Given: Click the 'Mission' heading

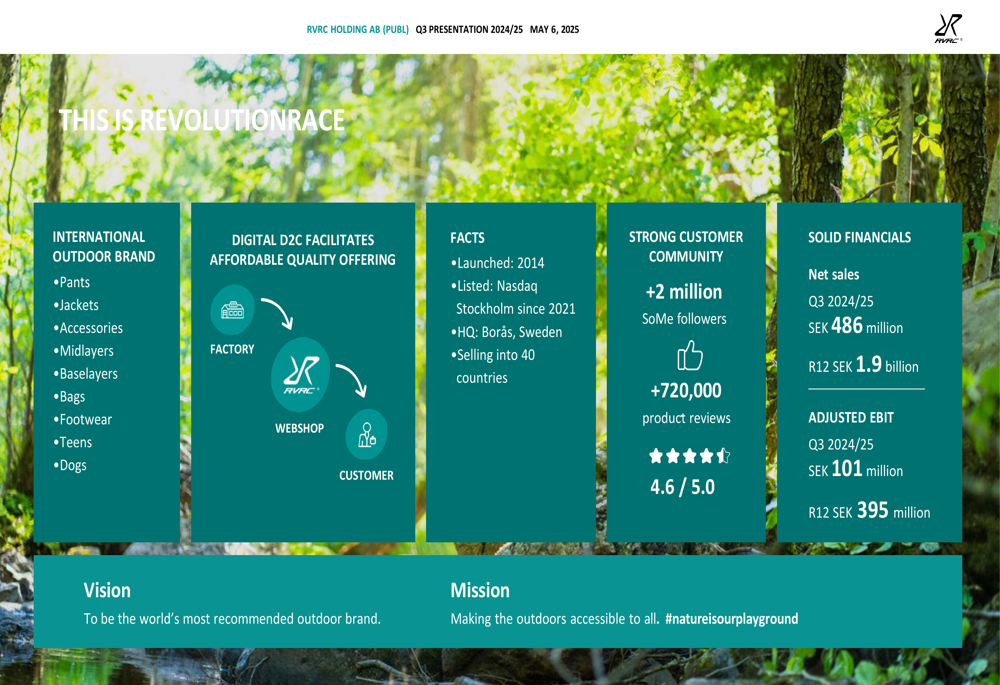Looking at the screenshot, I should tap(480, 591).
